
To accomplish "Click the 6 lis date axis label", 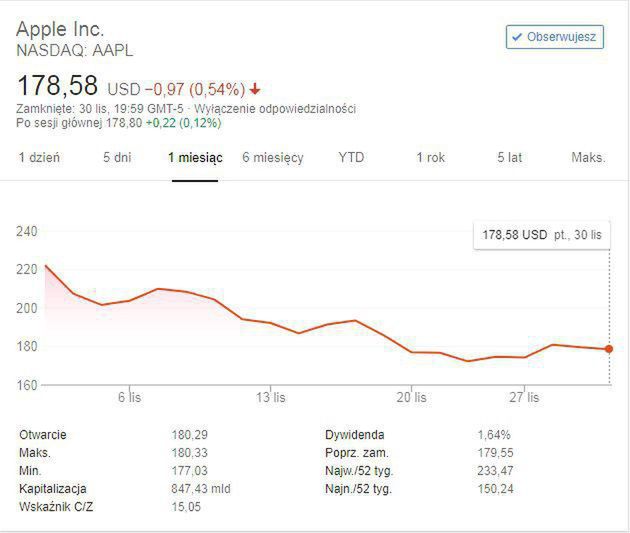I will pos(129,397).
